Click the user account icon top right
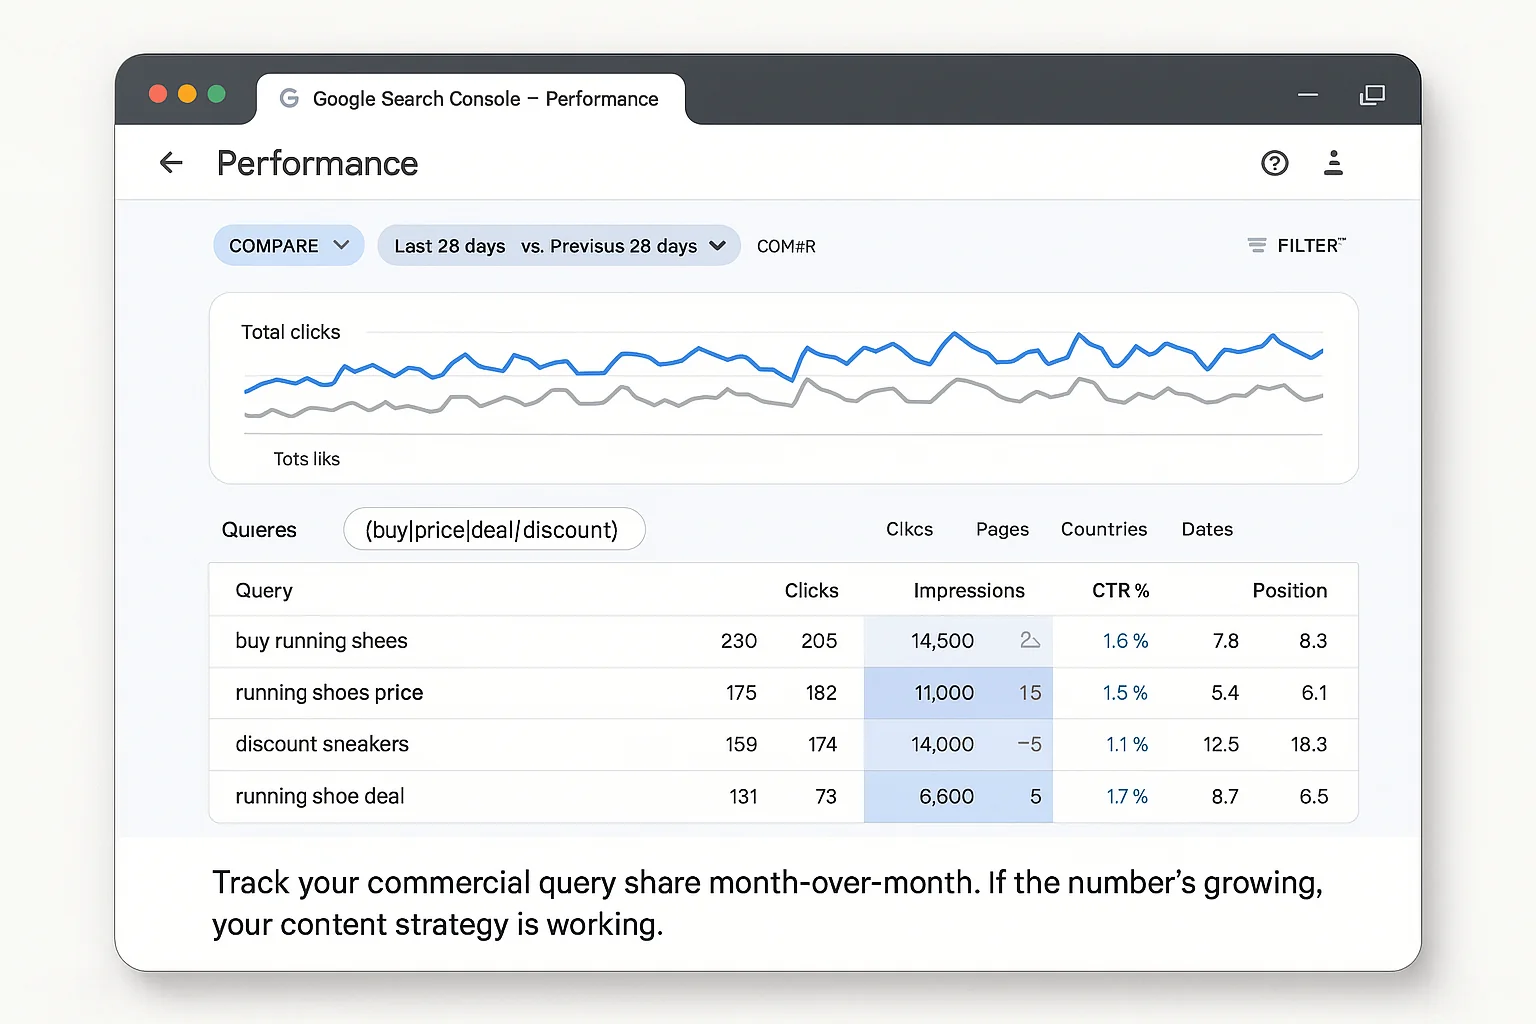This screenshot has width=1536, height=1024. pos(1333,162)
